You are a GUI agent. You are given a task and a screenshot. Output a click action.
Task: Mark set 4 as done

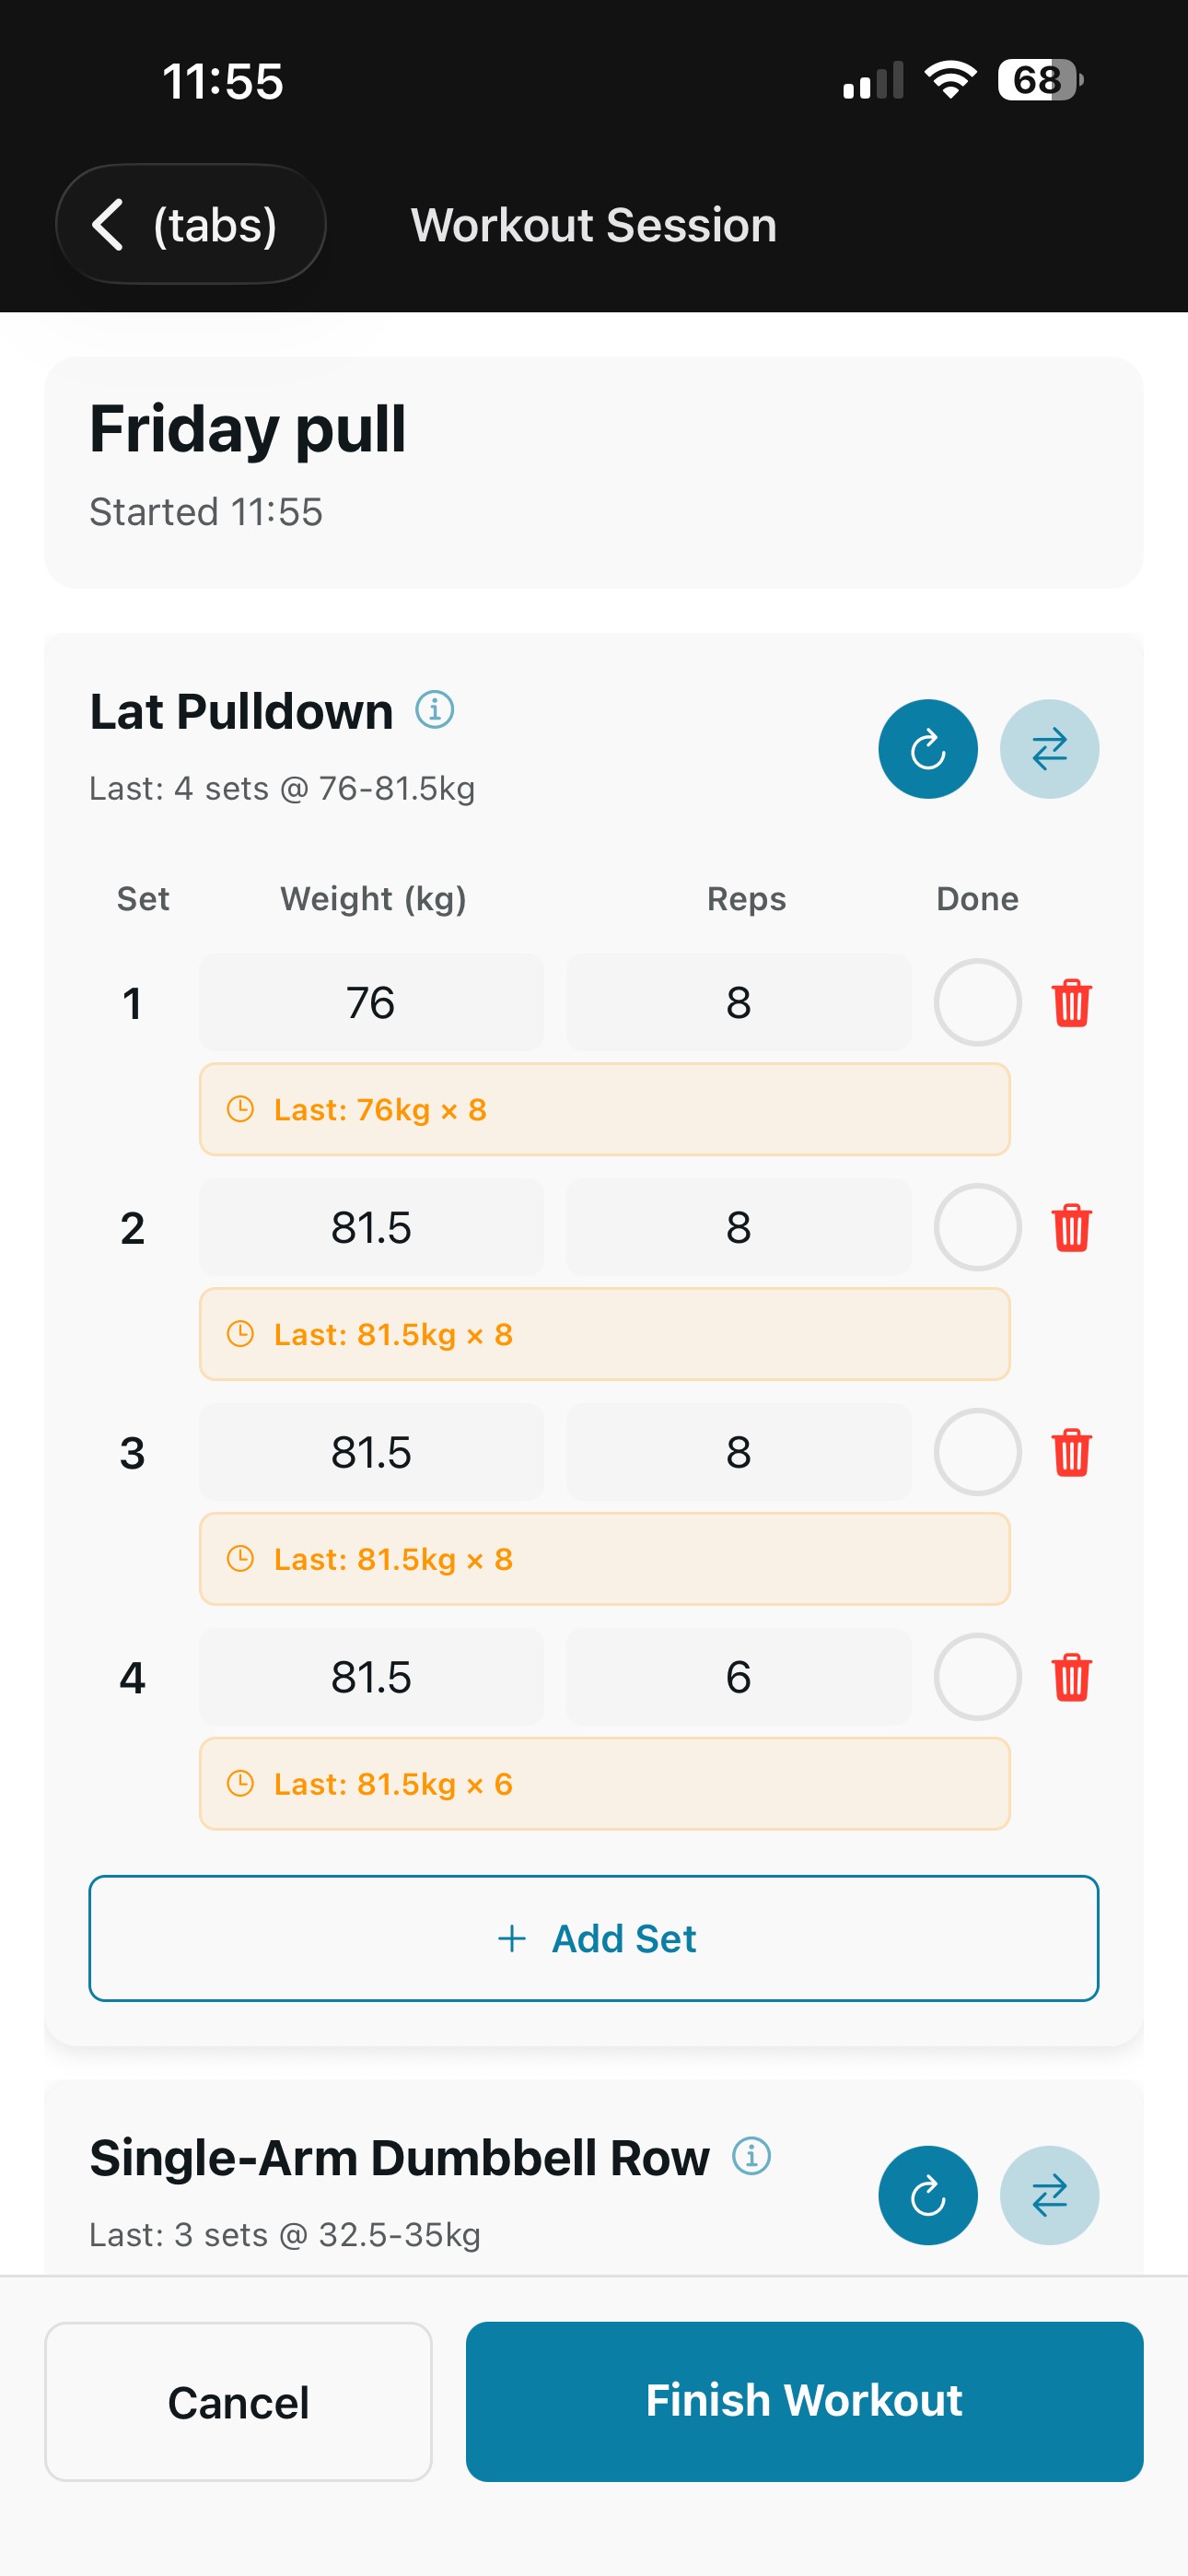coord(977,1677)
